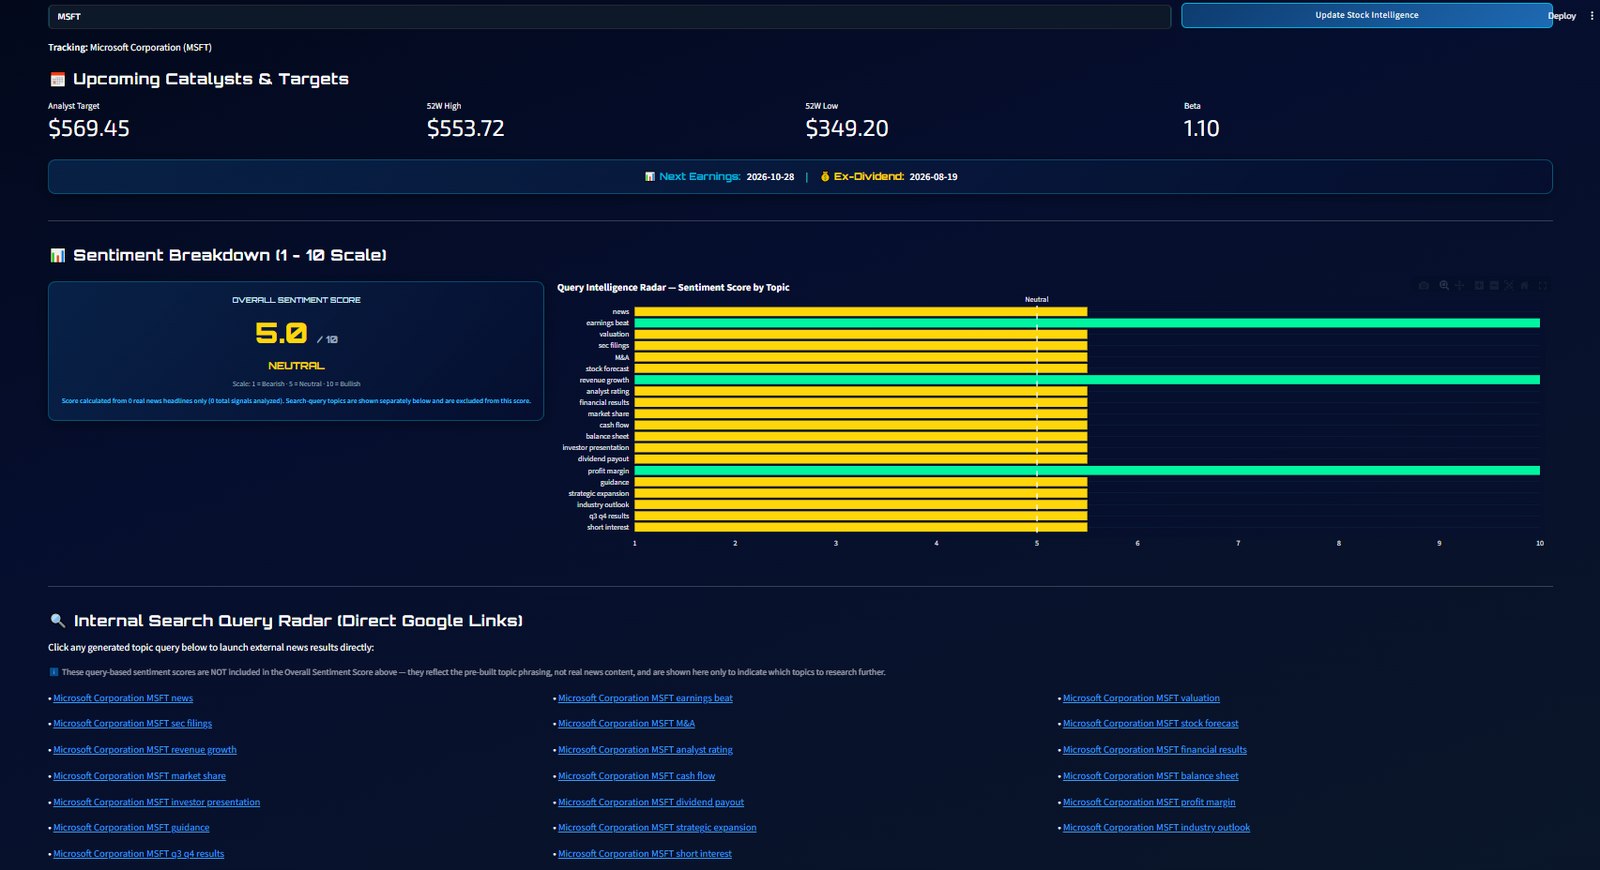Select the chart Pan tool
1600x870 pixels.
(x=1460, y=286)
